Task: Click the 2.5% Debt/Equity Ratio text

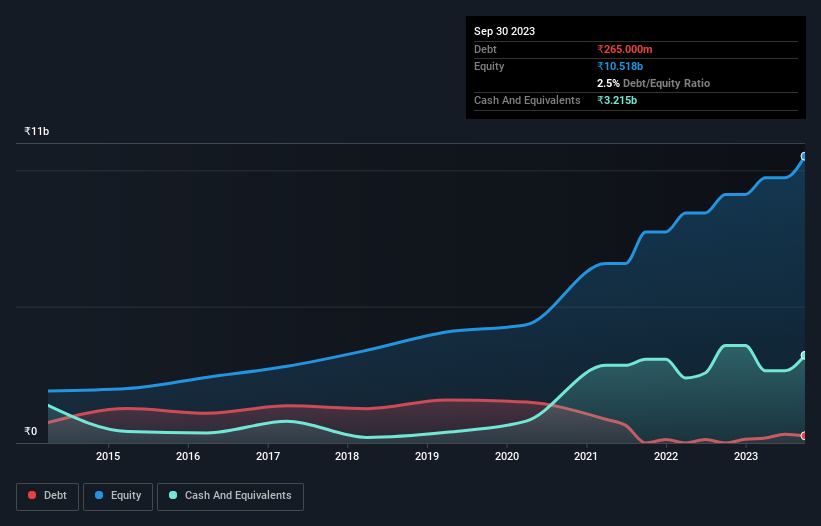Action: click(653, 83)
